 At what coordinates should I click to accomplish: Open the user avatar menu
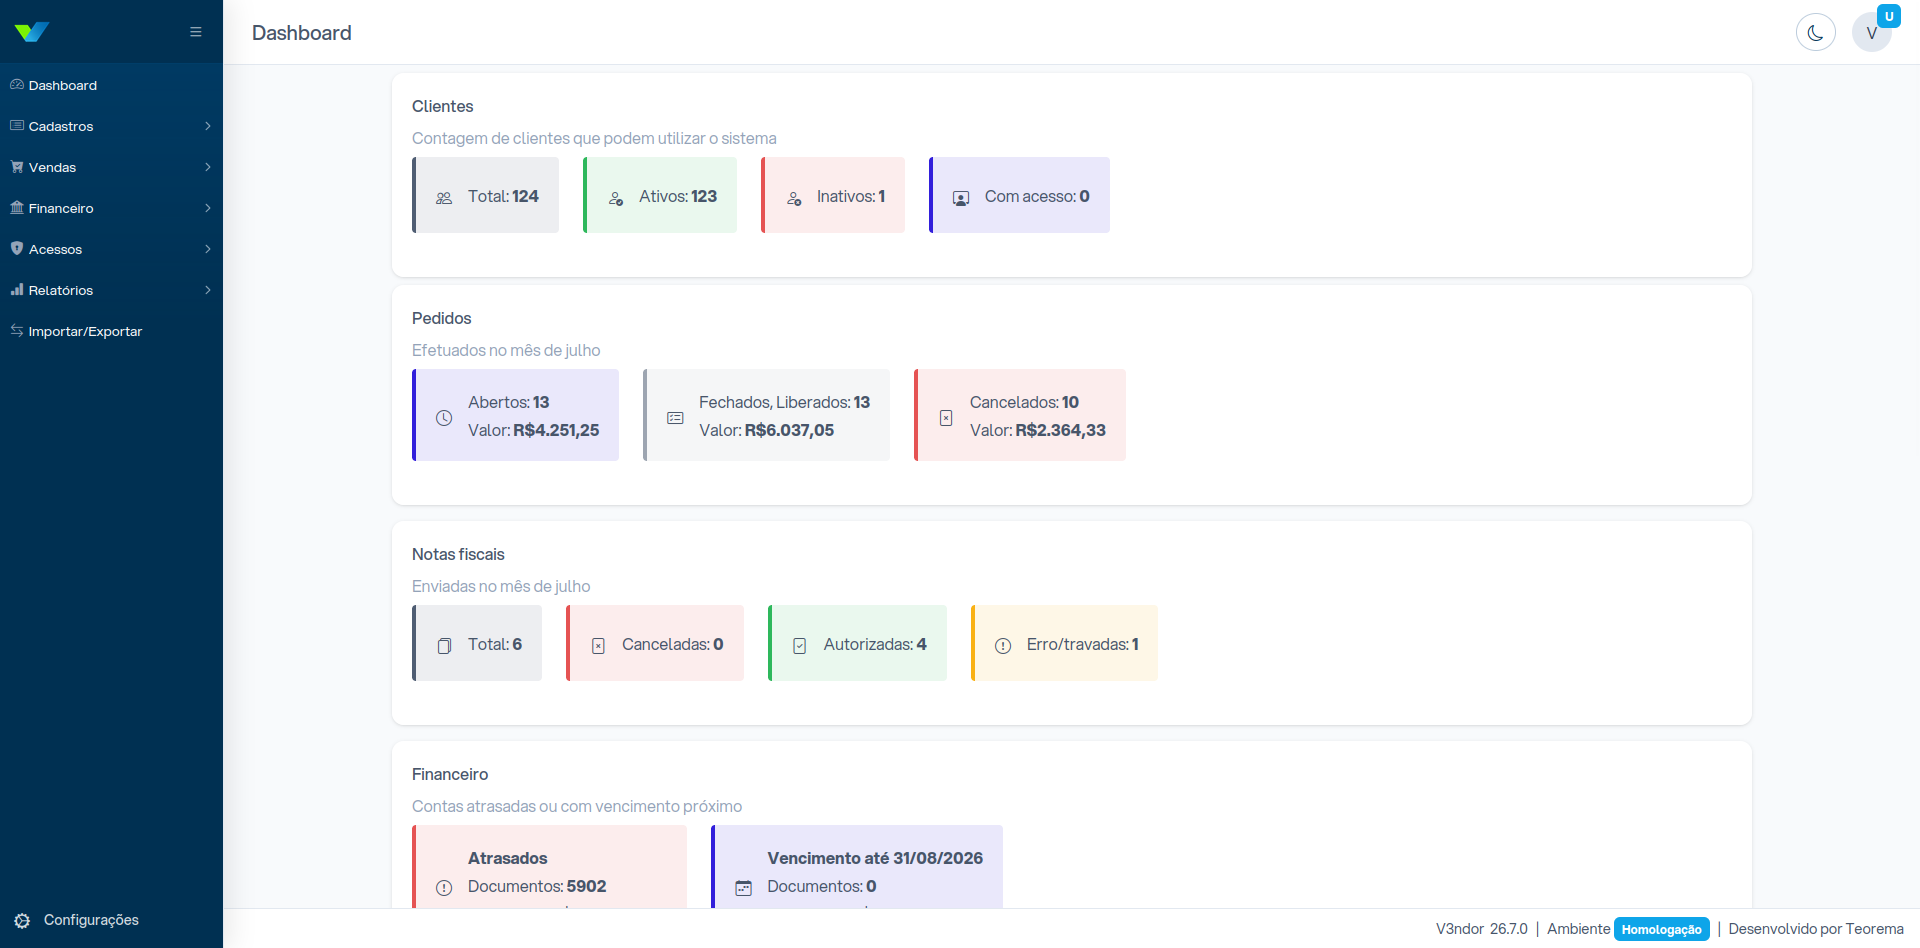tap(1871, 32)
